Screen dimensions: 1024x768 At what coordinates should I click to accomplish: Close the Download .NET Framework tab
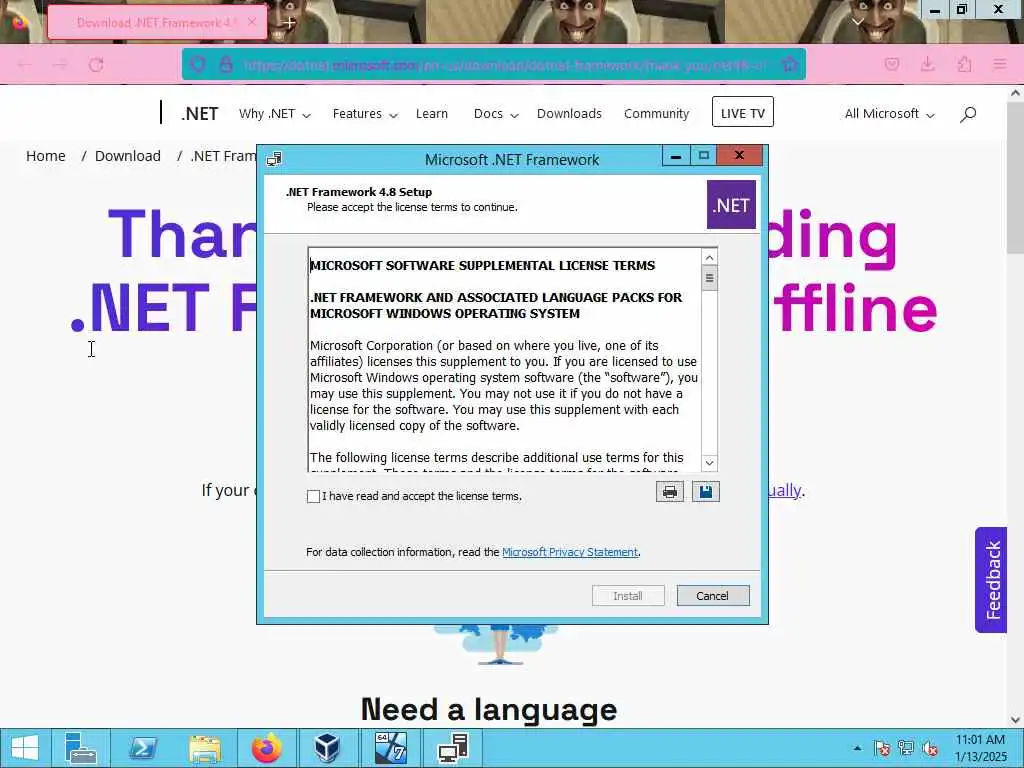(252, 22)
